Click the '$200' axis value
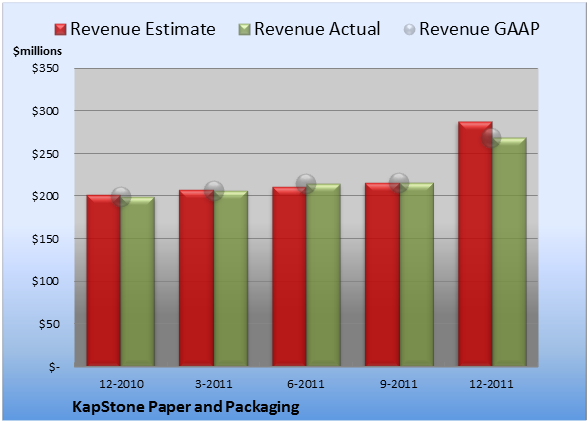The image size is (588, 422). point(45,196)
